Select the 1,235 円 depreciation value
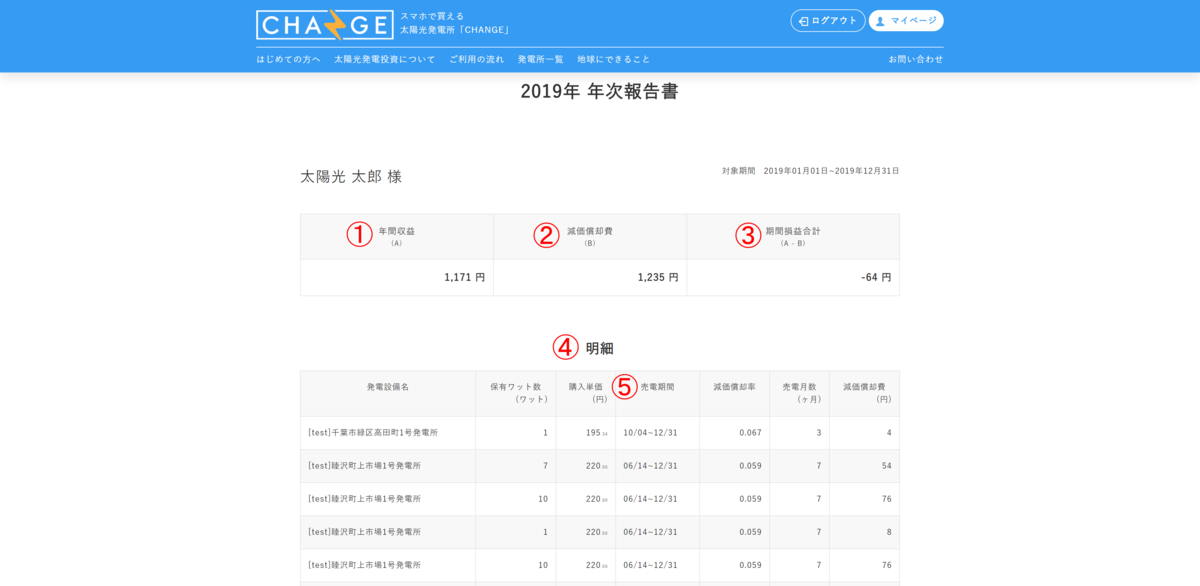Image resolution: width=1200 pixels, height=586 pixels. [x=658, y=277]
